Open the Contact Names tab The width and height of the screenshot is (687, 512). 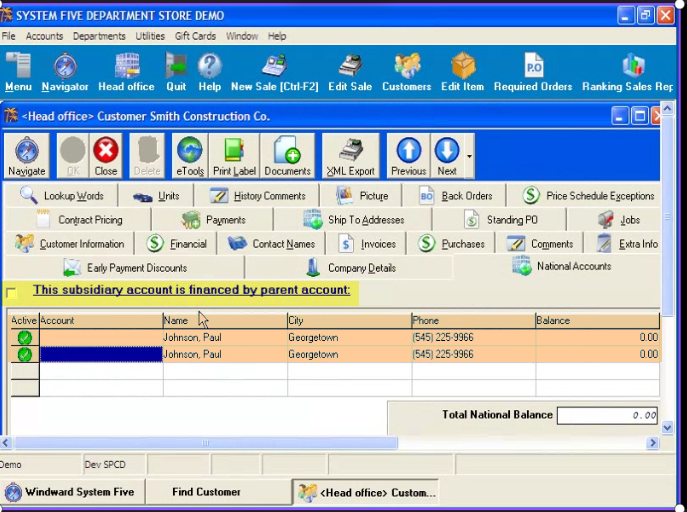[x=272, y=244]
